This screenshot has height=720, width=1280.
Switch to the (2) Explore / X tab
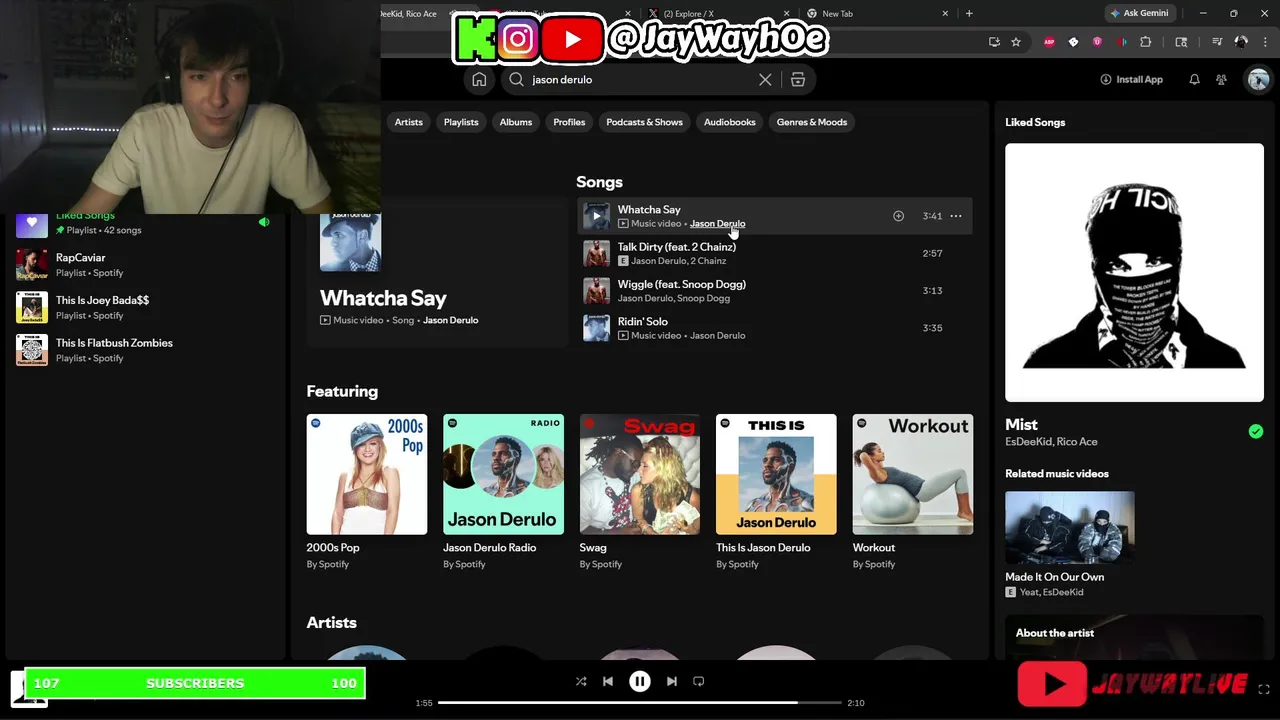point(715,14)
